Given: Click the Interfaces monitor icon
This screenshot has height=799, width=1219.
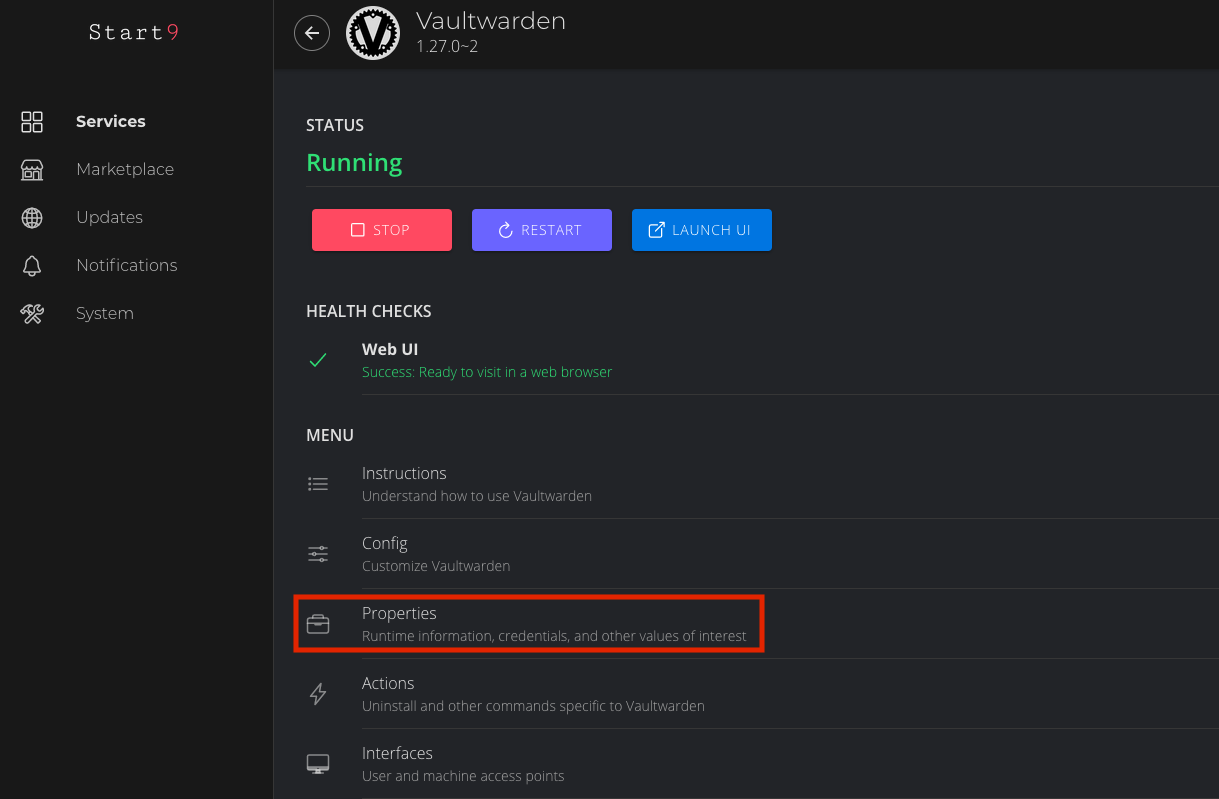Looking at the screenshot, I should point(318,764).
